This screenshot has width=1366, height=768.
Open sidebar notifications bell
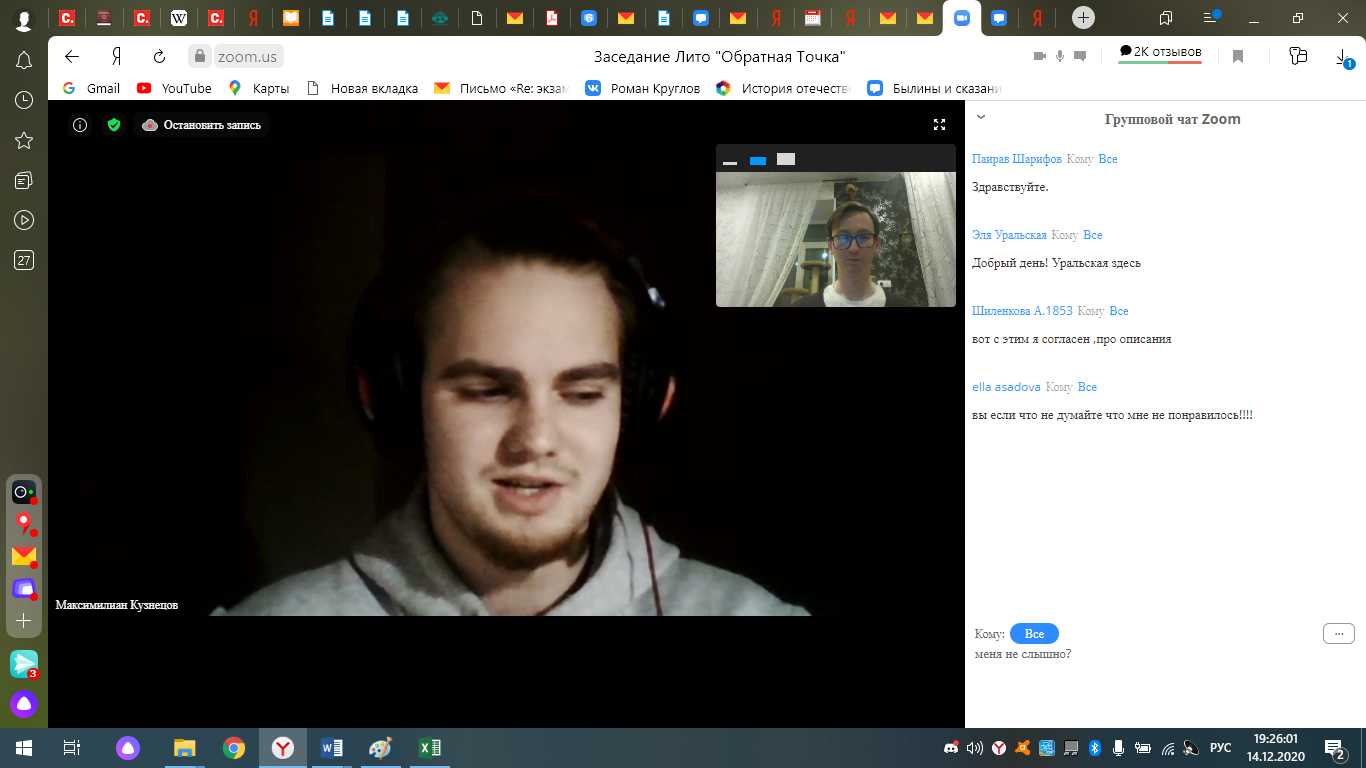[x=24, y=61]
